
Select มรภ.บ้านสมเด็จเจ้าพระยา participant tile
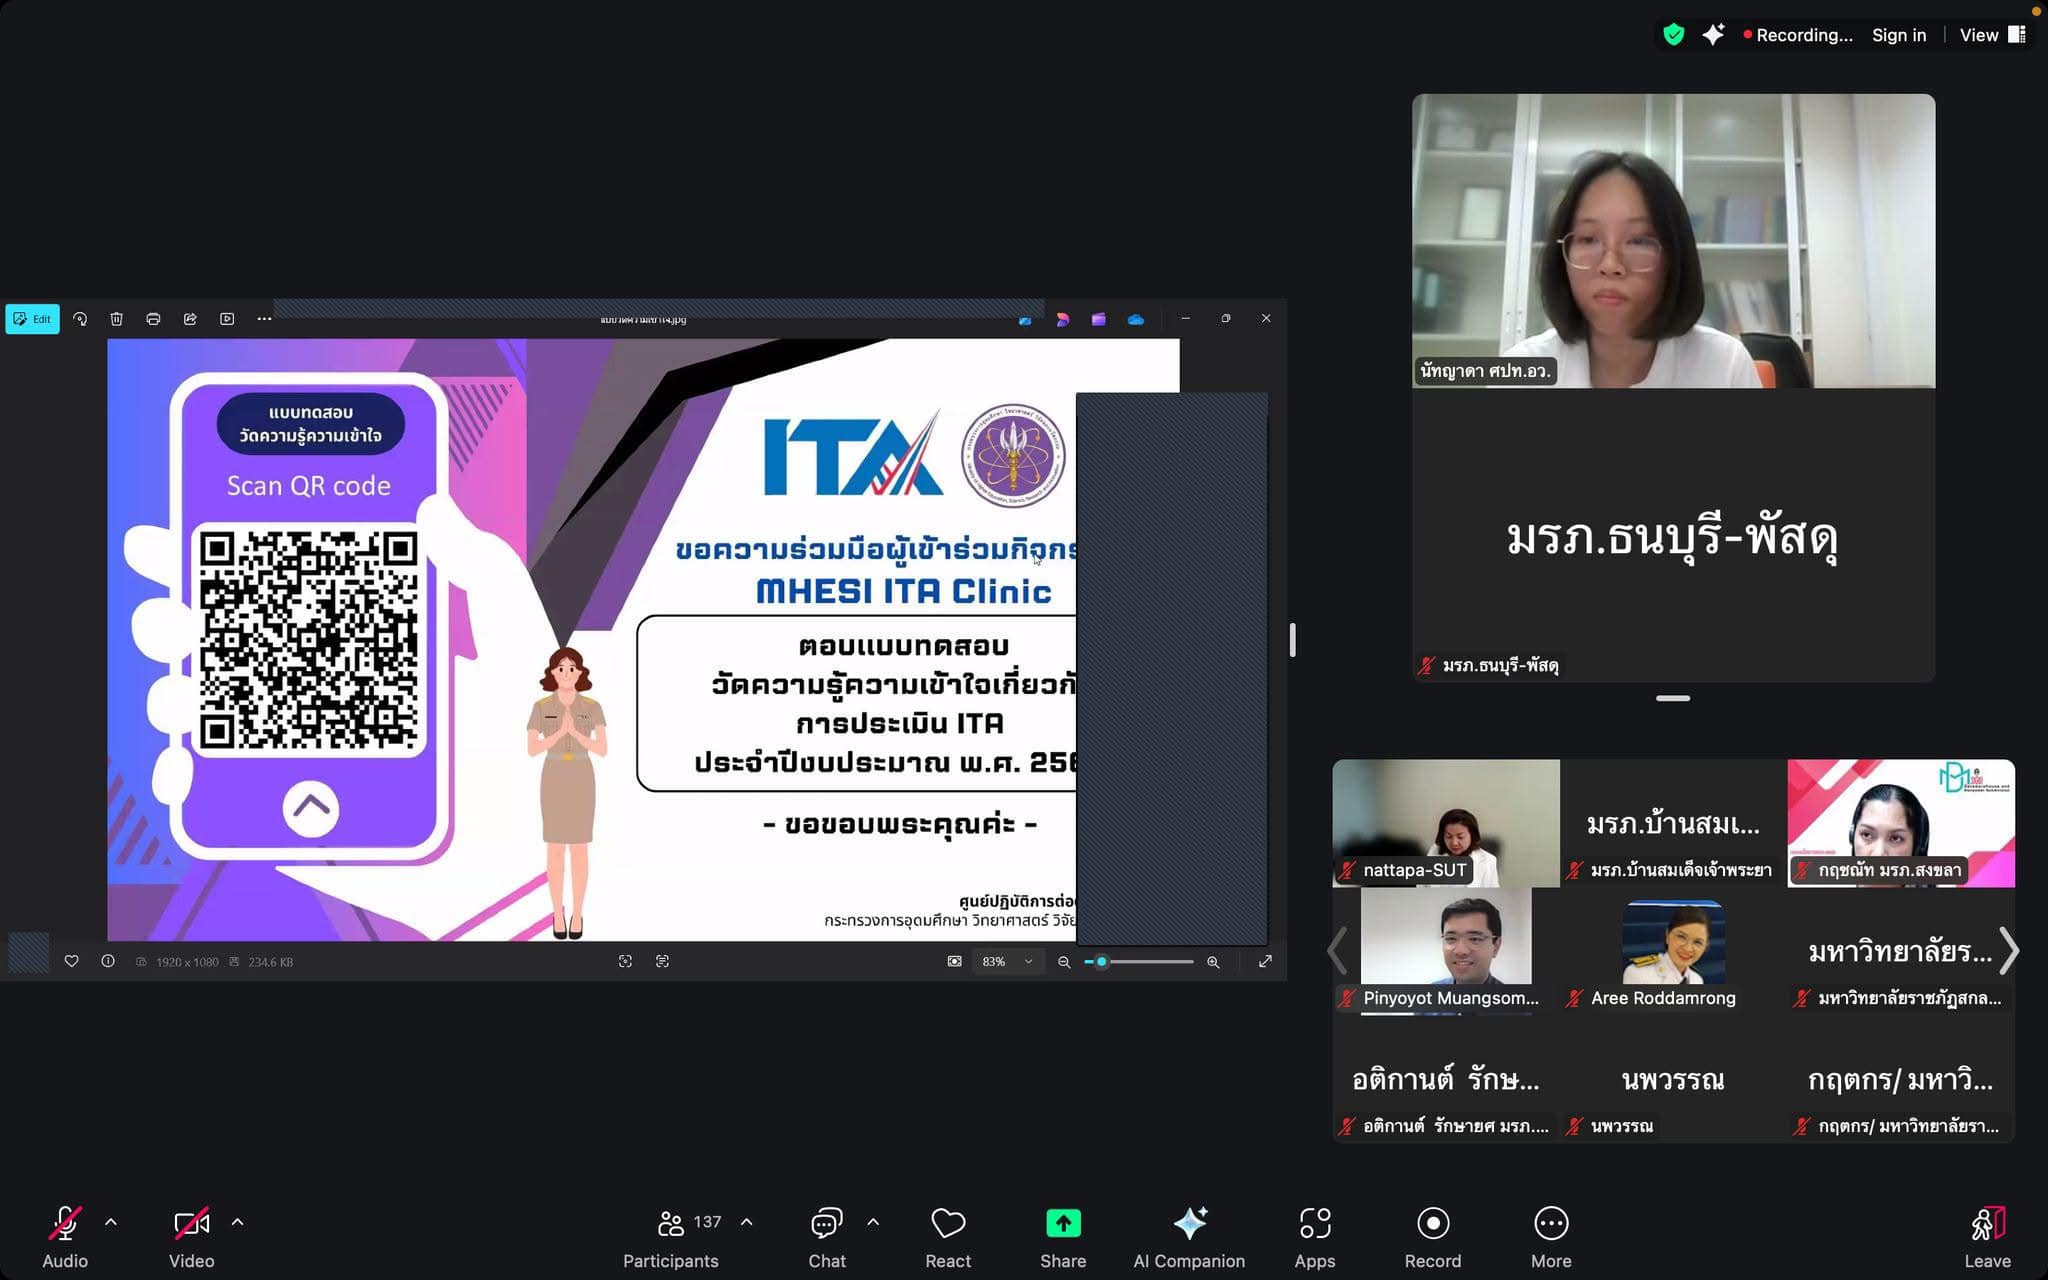(x=1673, y=823)
